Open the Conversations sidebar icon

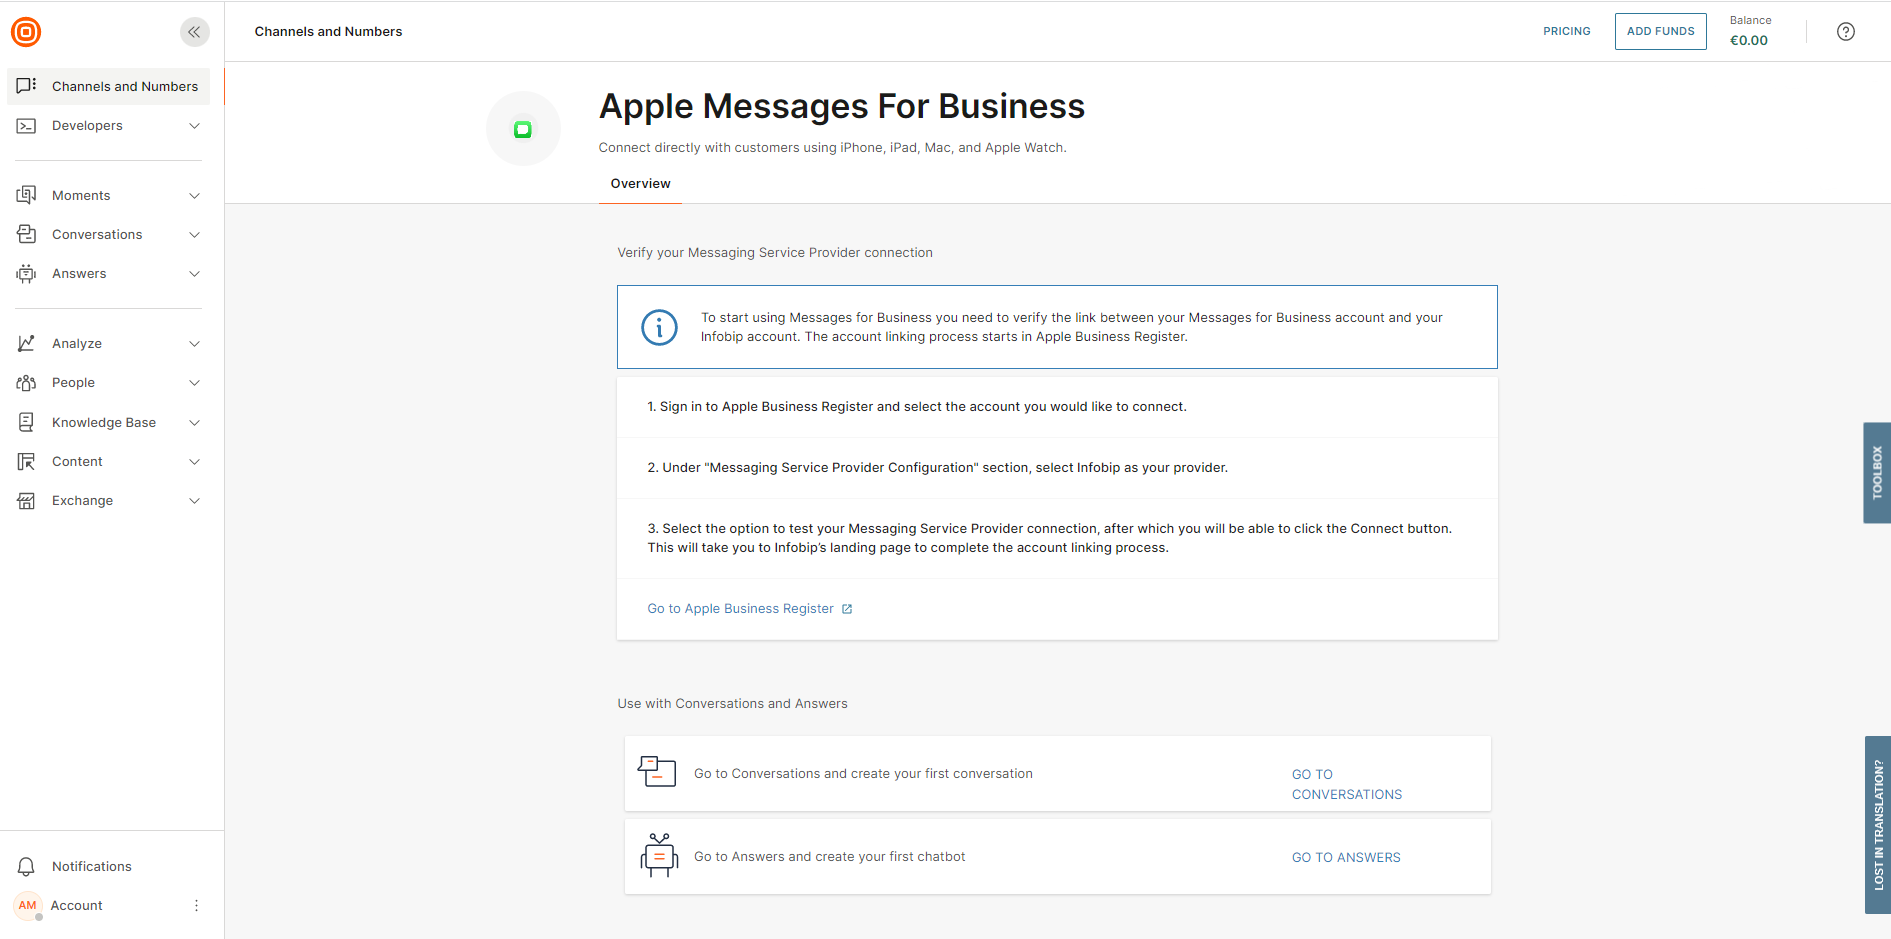click(26, 234)
